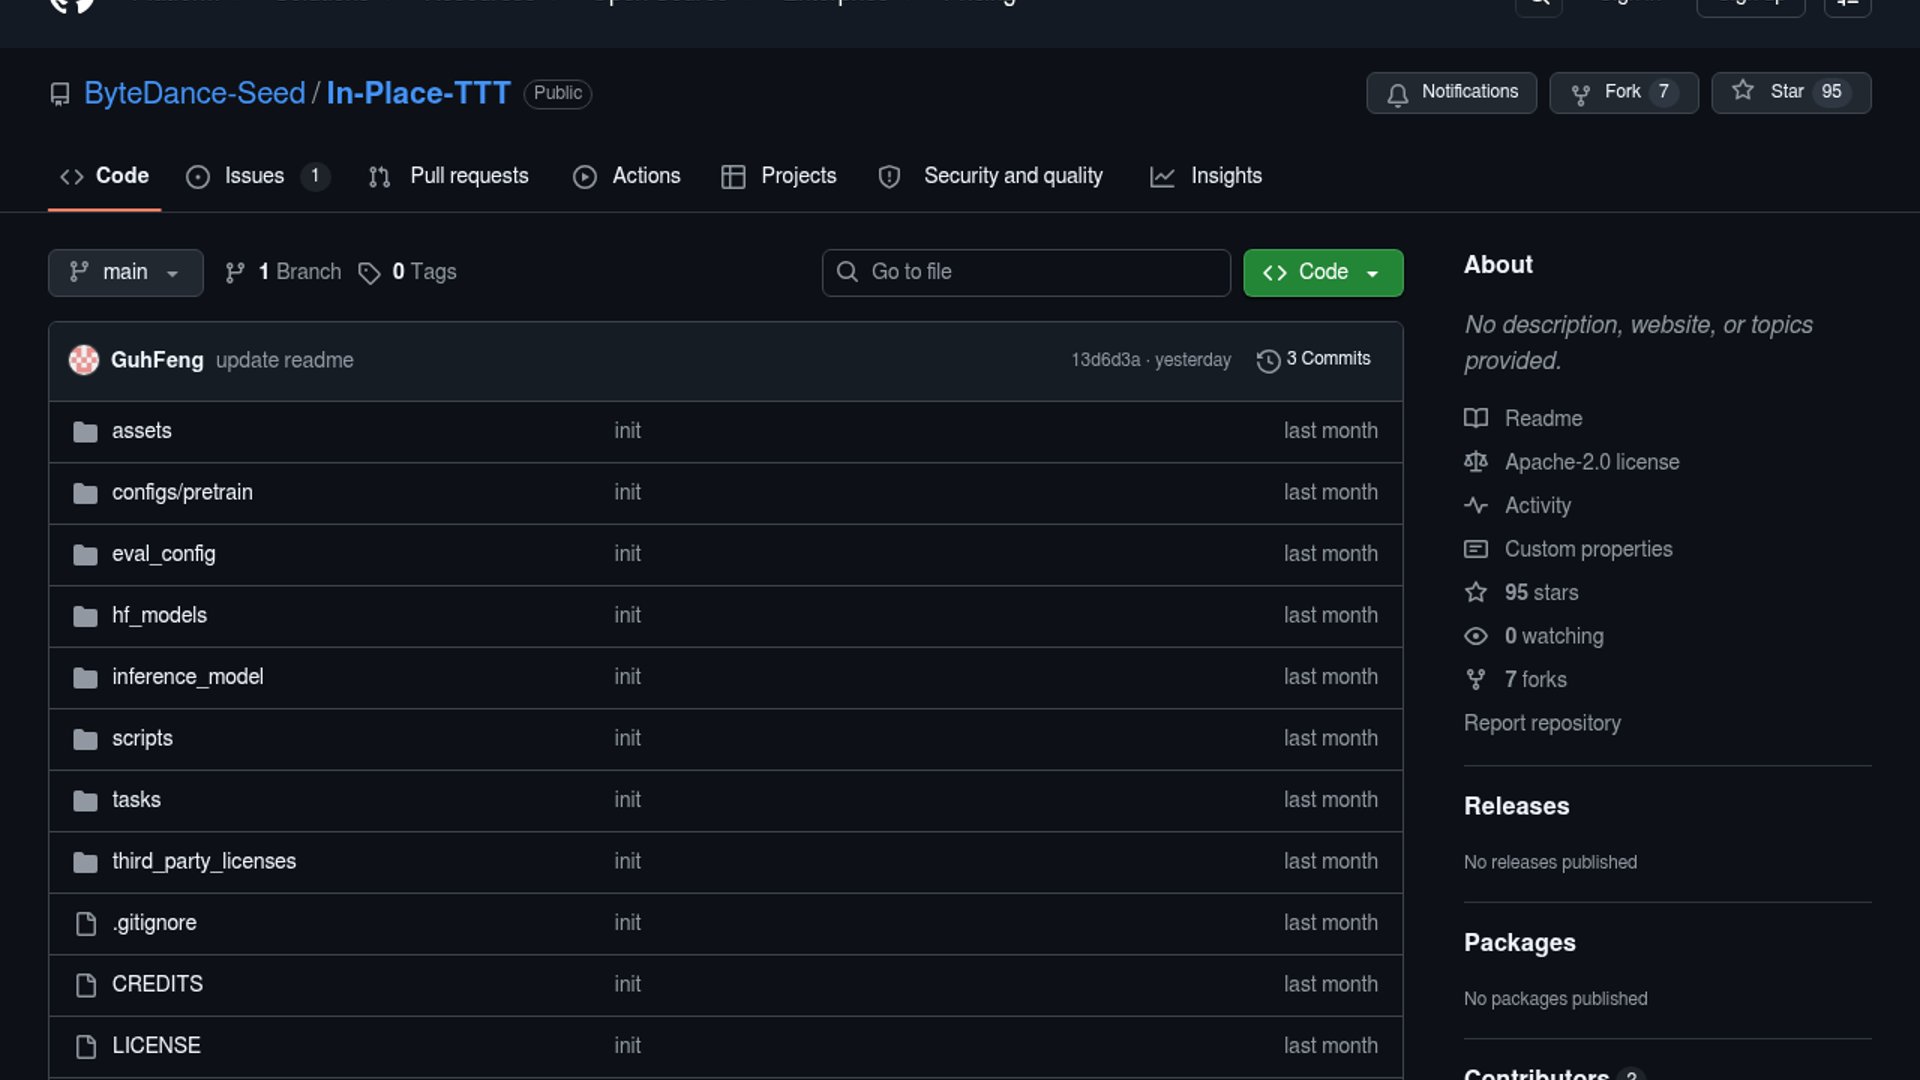Click the assets folder icon
The image size is (1920, 1080).
tap(85, 431)
